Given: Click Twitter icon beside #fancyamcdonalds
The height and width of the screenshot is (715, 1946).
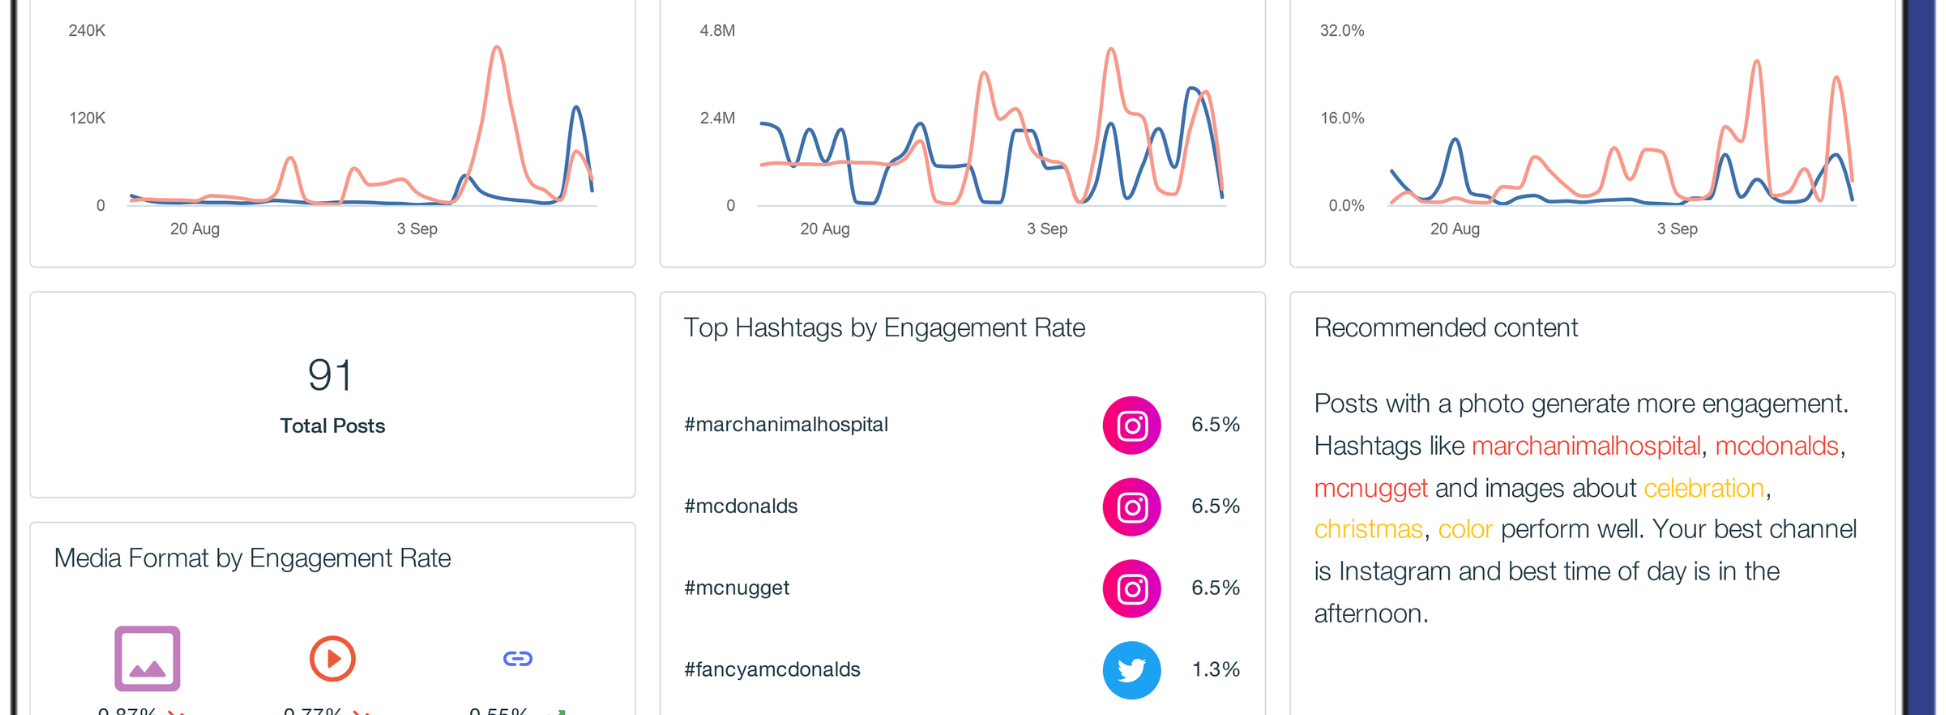Looking at the screenshot, I should click(1131, 670).
